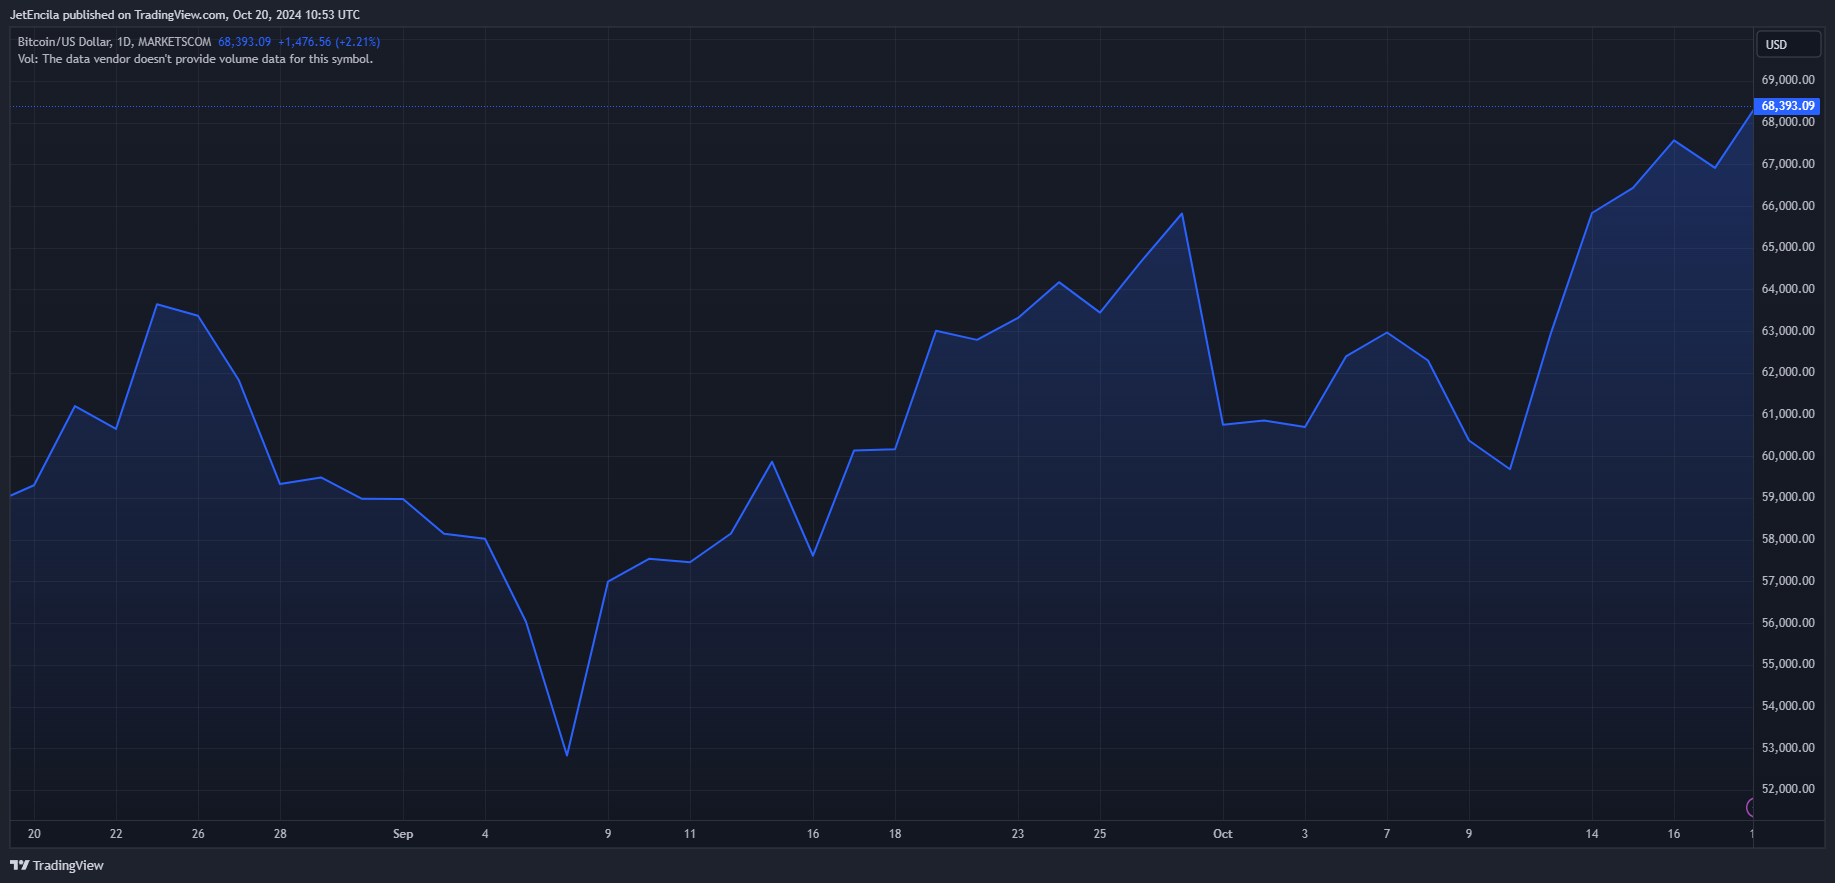
Task: Click the 68,393.09 header price value
Action: (244, 42)
